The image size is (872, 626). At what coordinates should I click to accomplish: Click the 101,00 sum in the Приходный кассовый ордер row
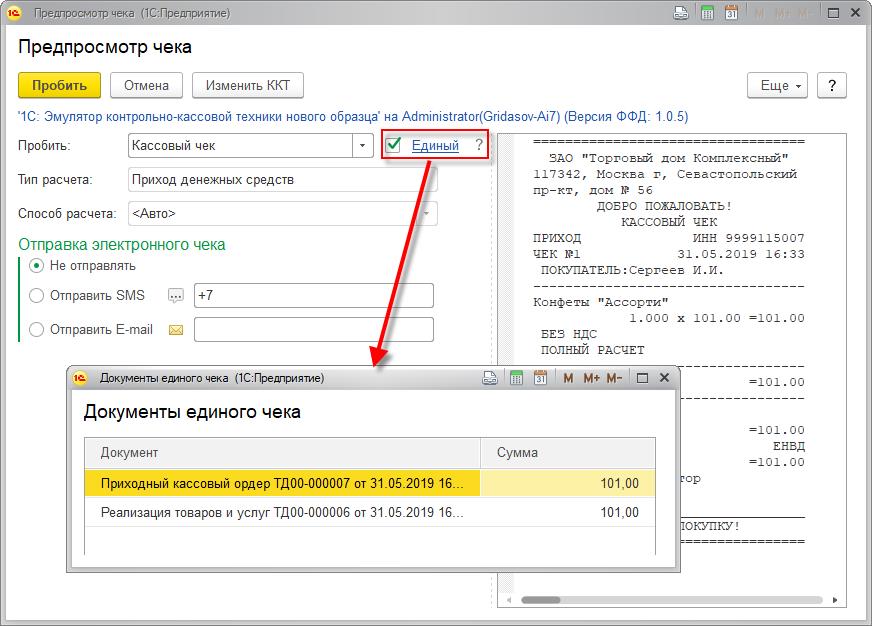tap(620, 483)
